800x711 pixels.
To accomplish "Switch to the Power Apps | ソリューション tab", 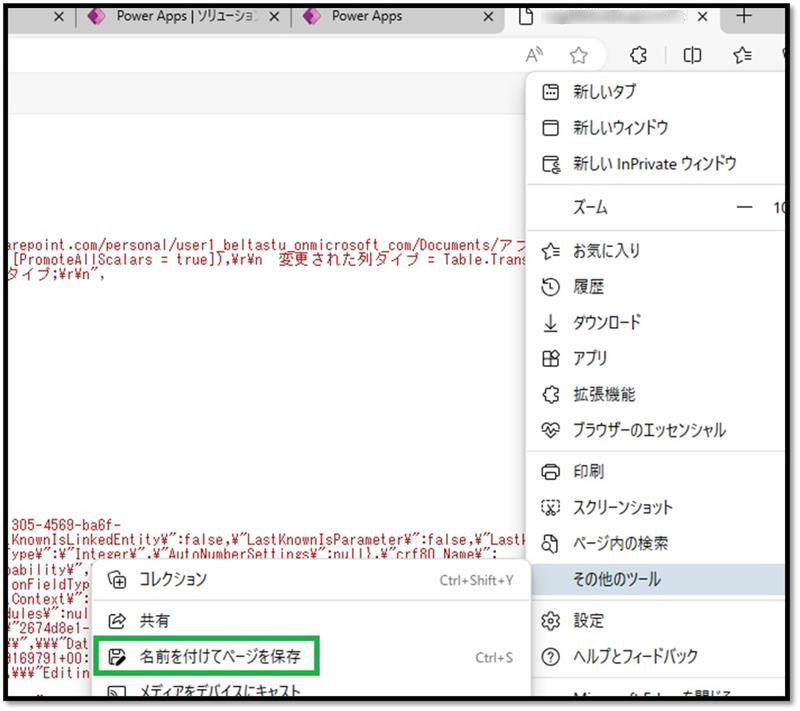I will [184, 17].
